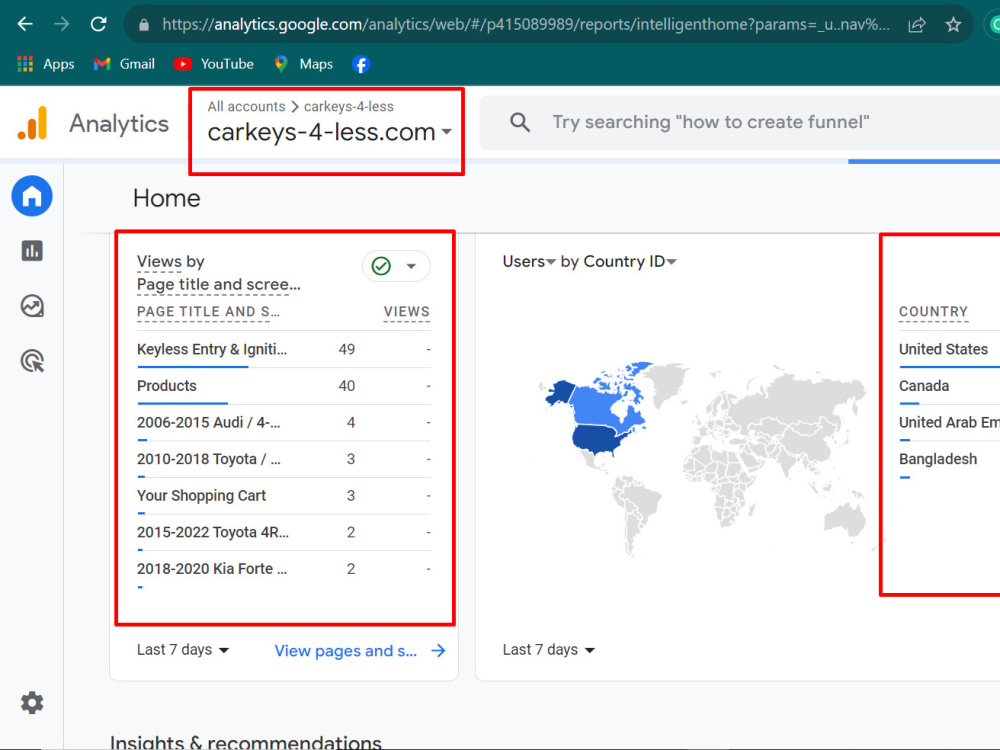Open Last 7 days dropdown under map

pos(548,650)
